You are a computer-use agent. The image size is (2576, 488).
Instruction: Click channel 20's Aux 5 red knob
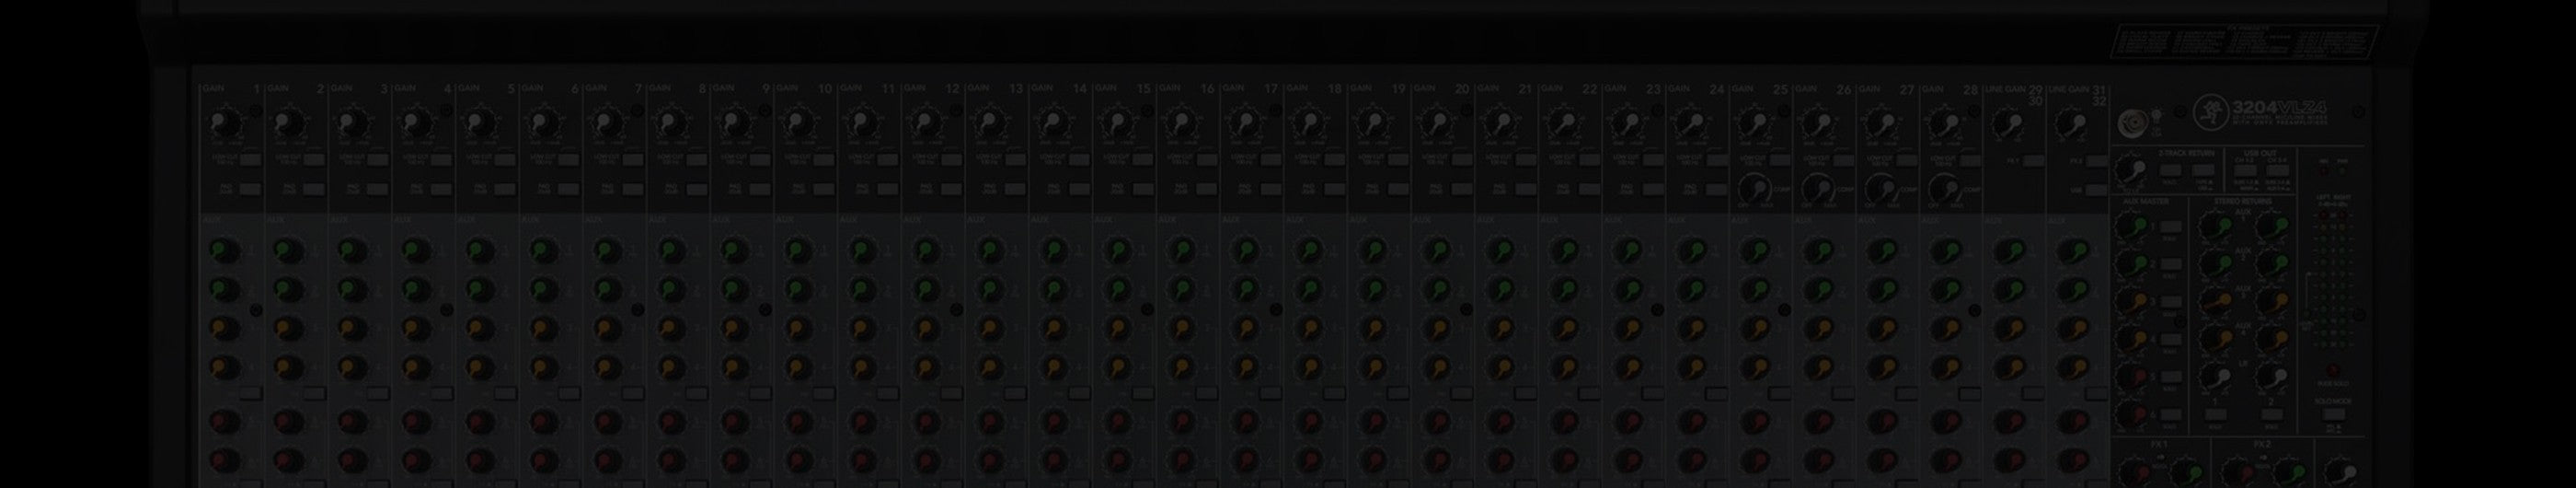click(1435, 421)
